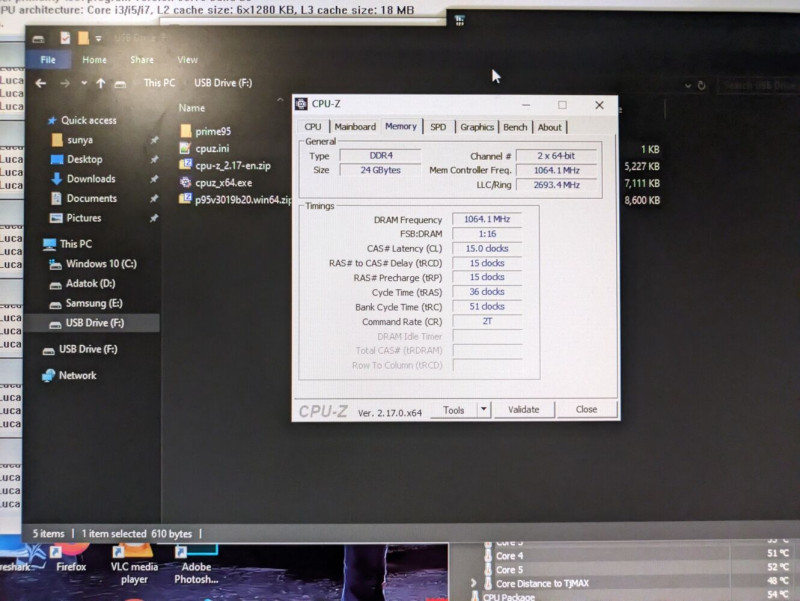Click the VLC media player shortcut

pos(134,565)
